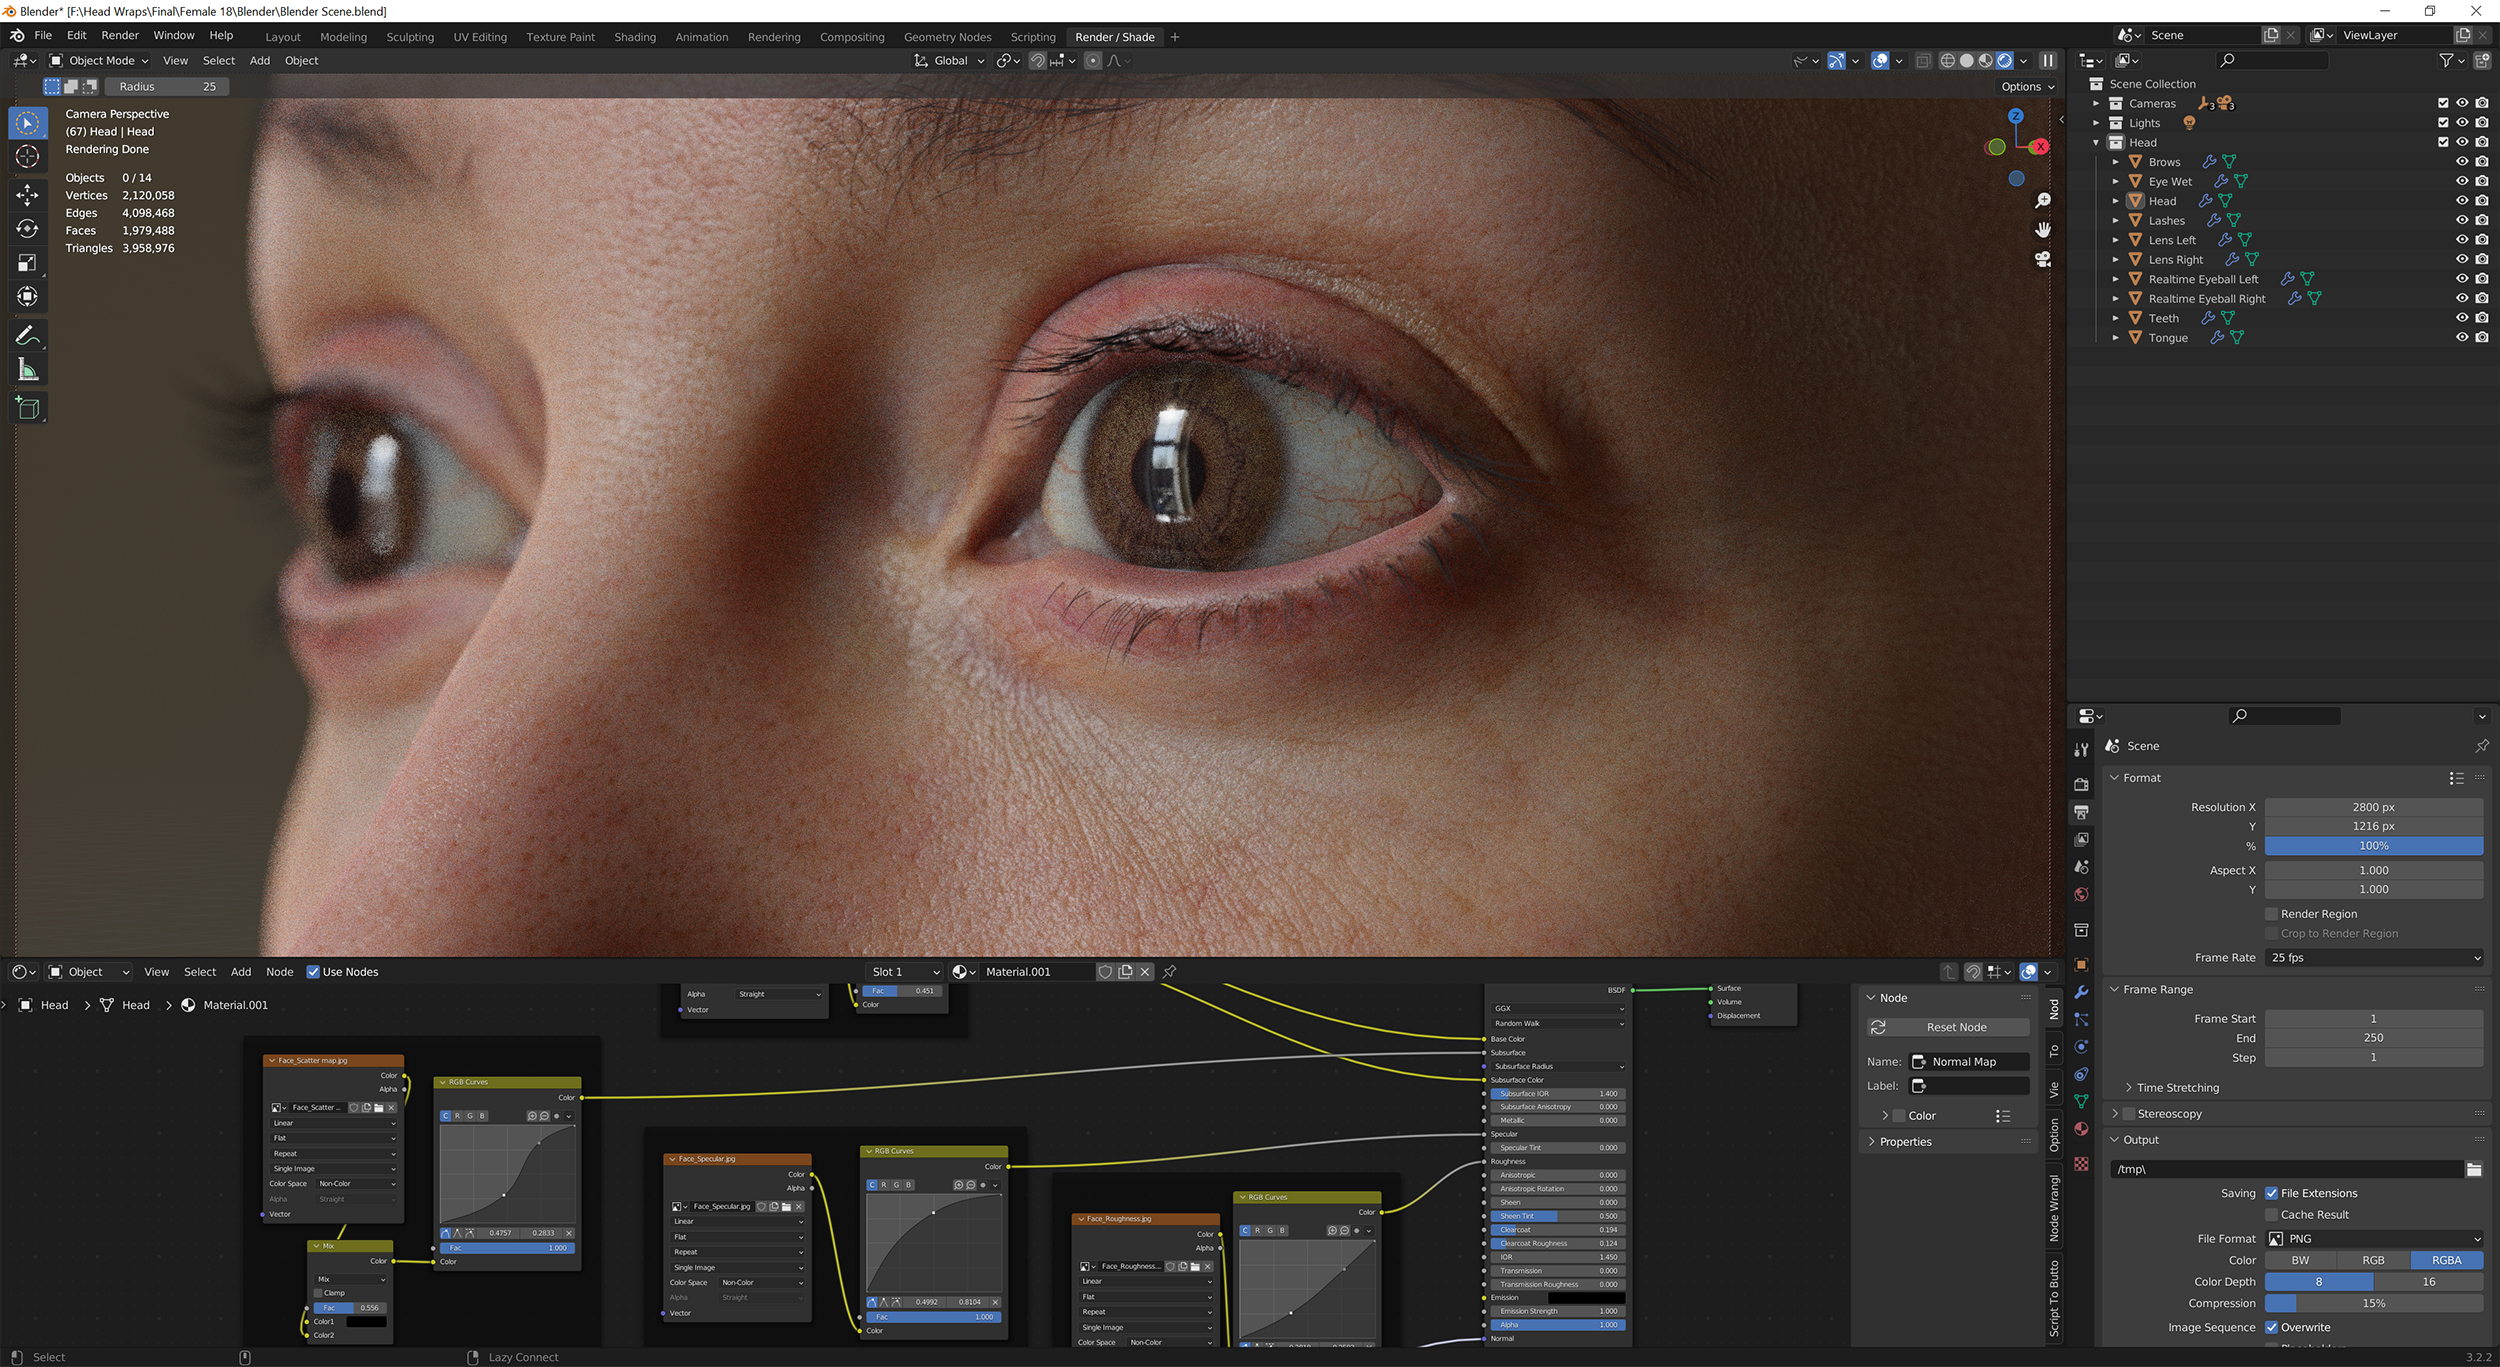Collapse the Head collection in the Outliner

pyautogui.click(x=2096, y=142)
